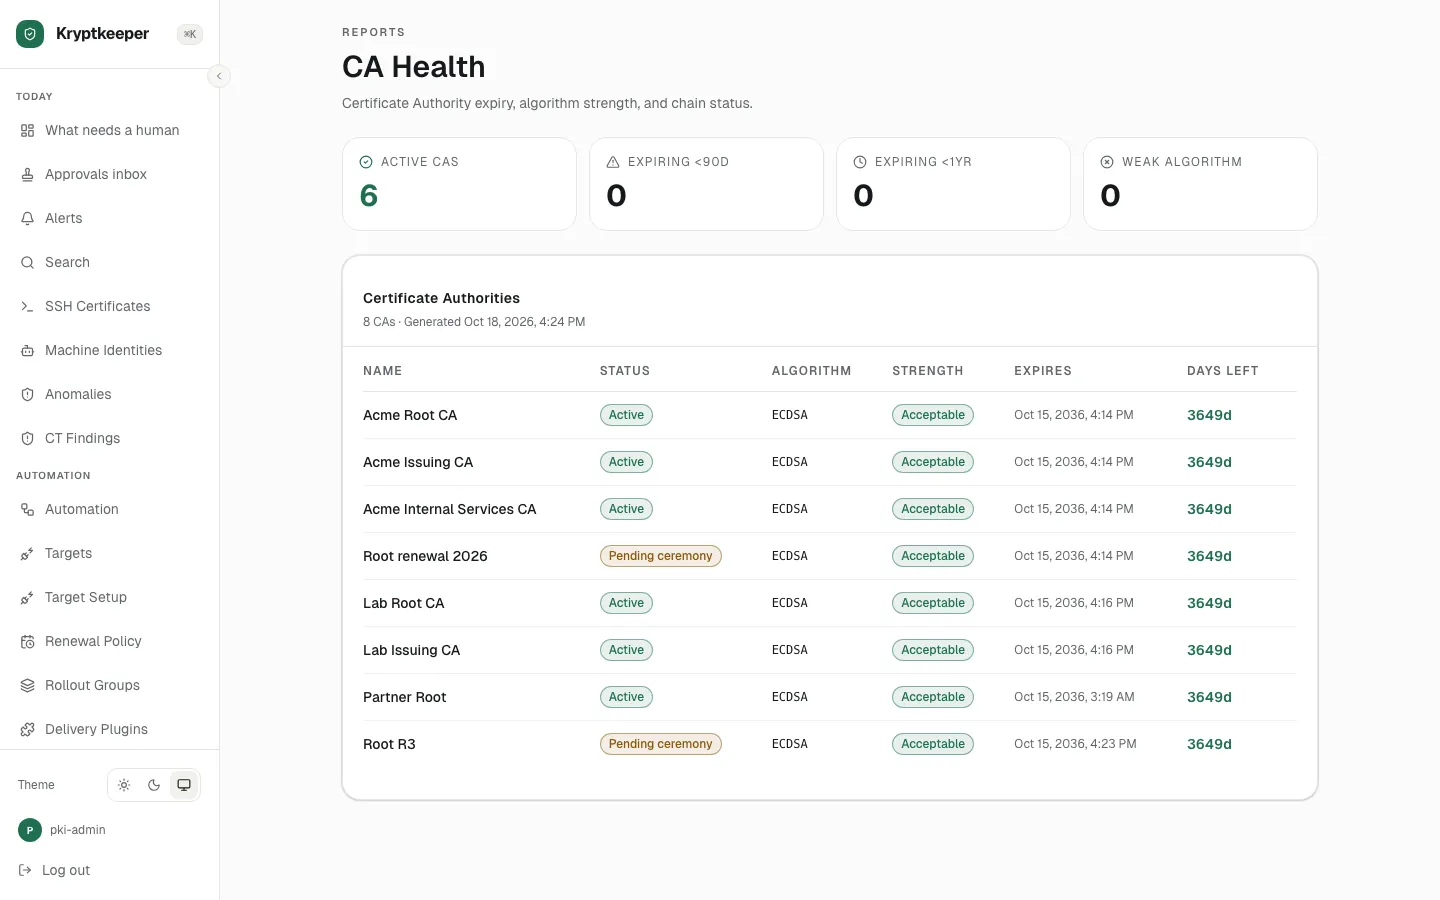Image resolution: width=1440 pixels, height=900 pixels.
Task: Click Lab Root CA expiry date
Action: click(x=1074, y=603)
